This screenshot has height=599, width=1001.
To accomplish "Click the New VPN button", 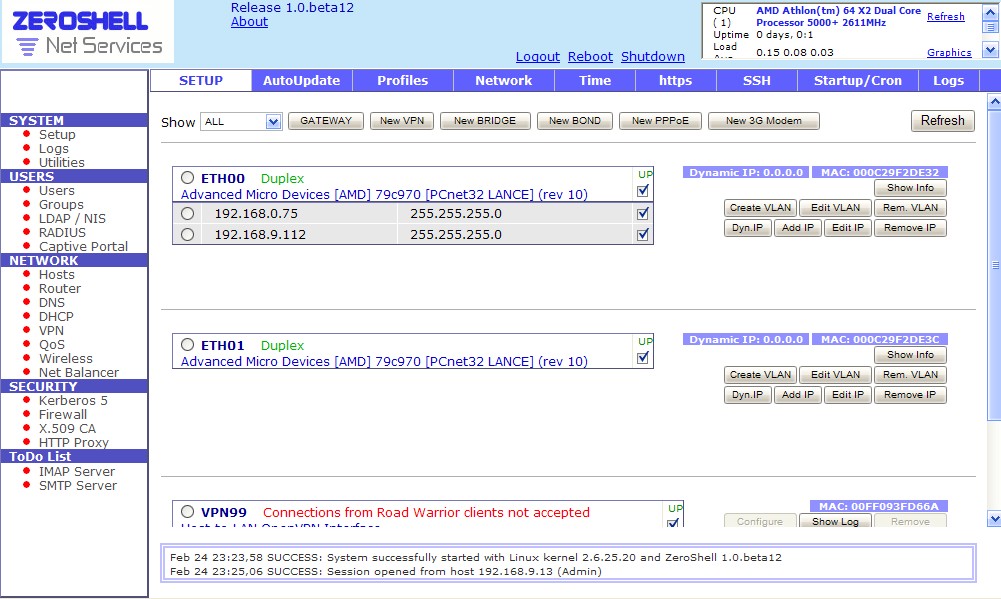I will pyautogui.click(x=402, y=121).
